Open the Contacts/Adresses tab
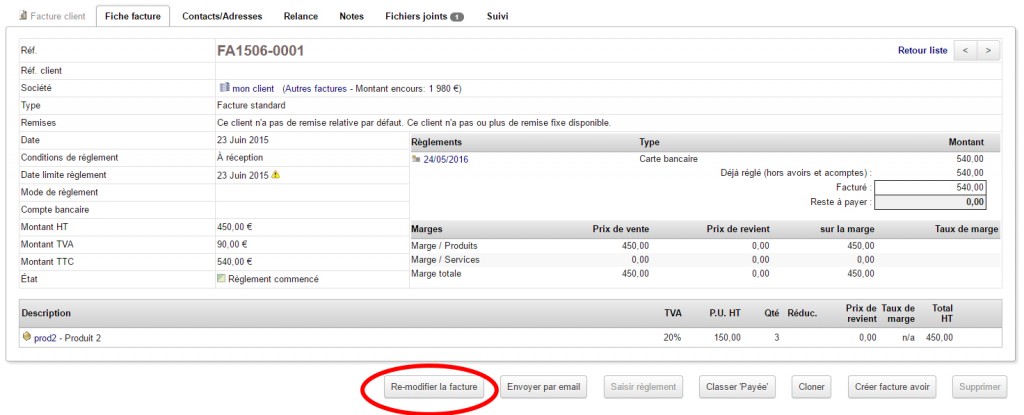The height and width of the screenshot is (415, 1024). [227, 17]
